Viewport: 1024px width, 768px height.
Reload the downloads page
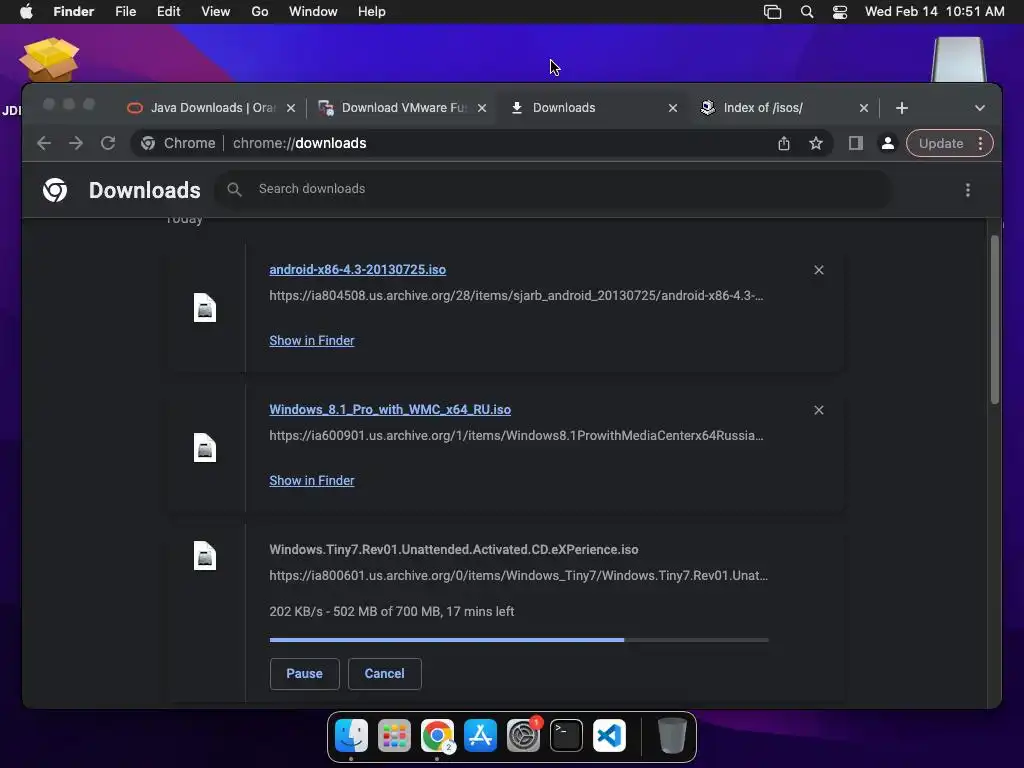108,143
